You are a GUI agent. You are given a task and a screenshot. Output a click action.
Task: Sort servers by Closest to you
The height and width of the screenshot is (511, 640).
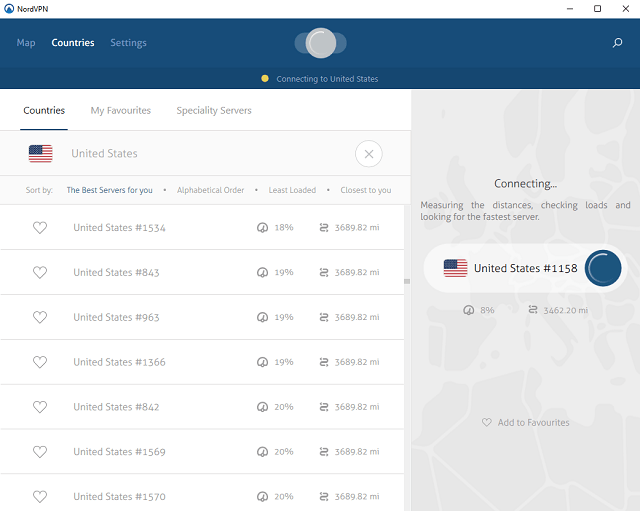(x=366, y=190)
